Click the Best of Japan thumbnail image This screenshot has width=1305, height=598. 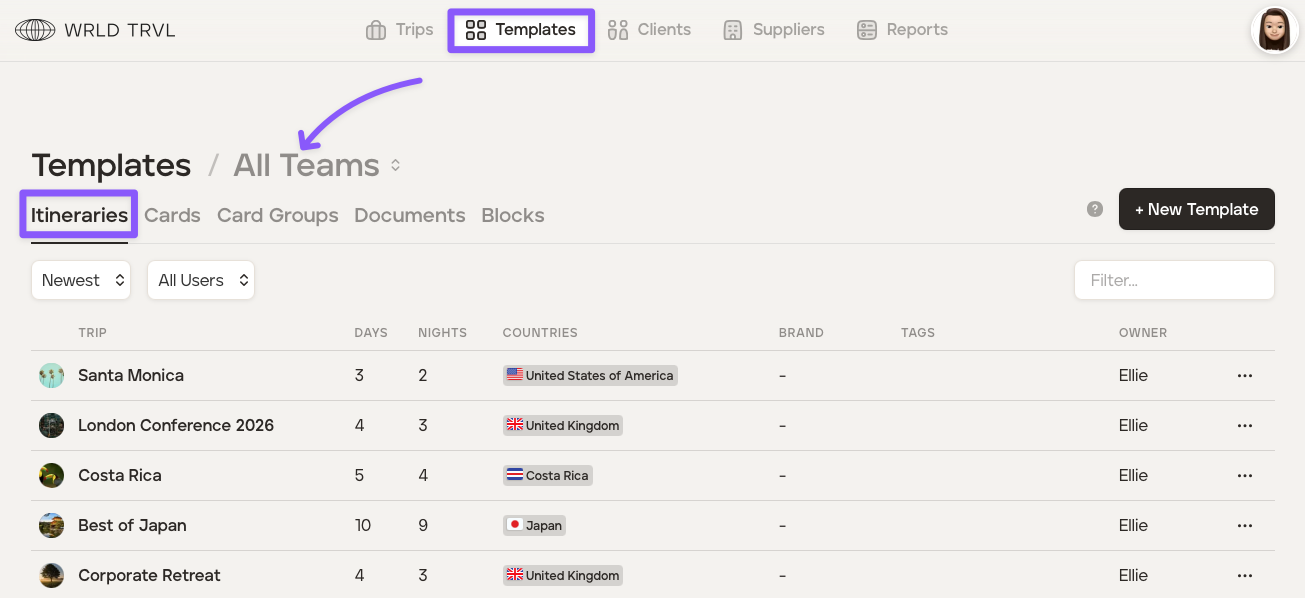click(51, 526)
